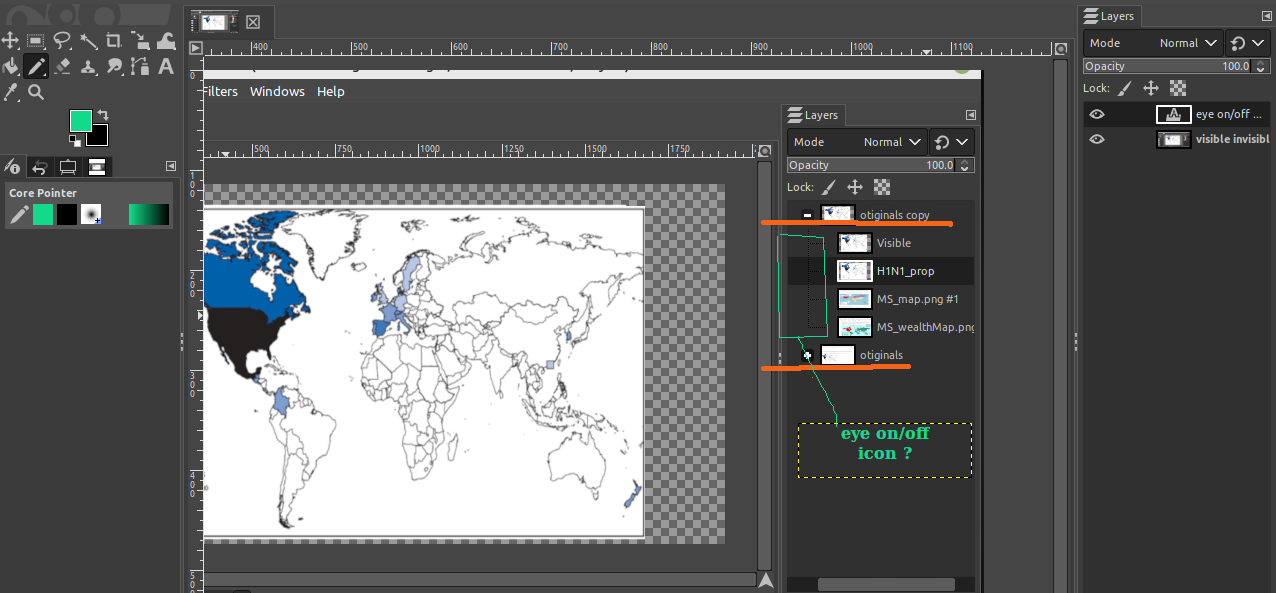Pick the Crop tool
The image size is (1276, 593).
click(114, 41)
